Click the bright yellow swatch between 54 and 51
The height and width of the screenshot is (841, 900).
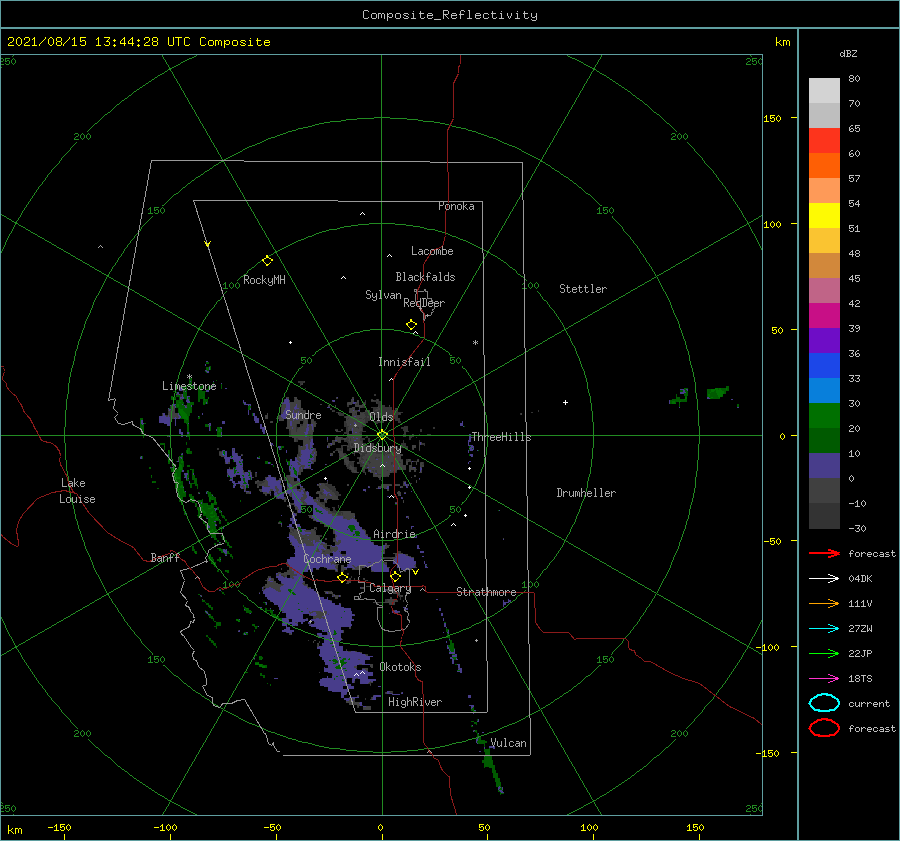(824, 216)
